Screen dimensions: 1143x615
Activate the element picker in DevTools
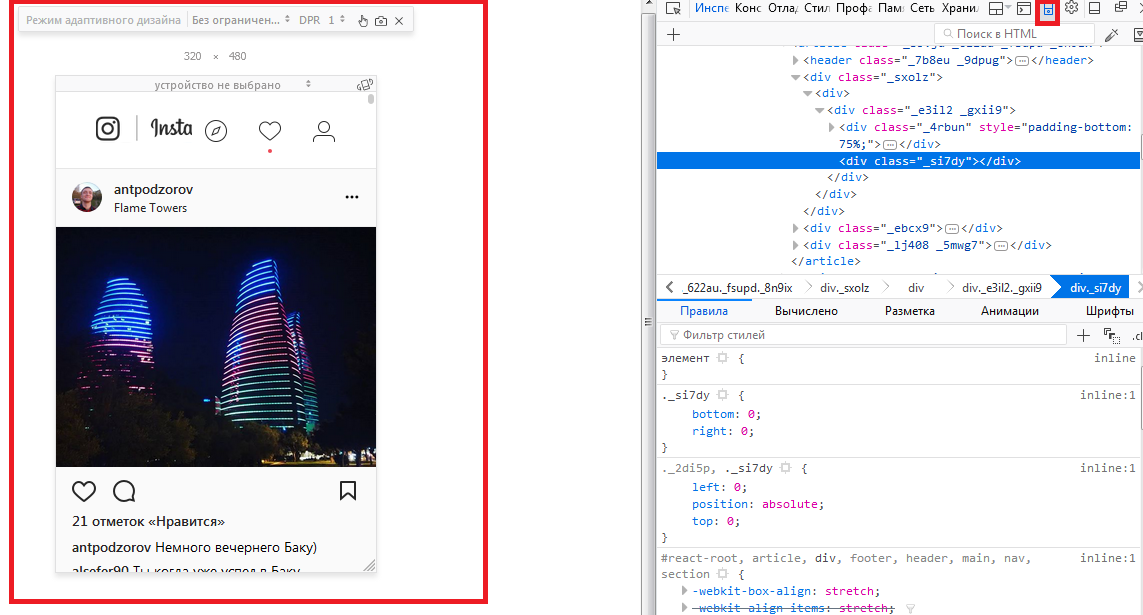(x=674, y=9)
